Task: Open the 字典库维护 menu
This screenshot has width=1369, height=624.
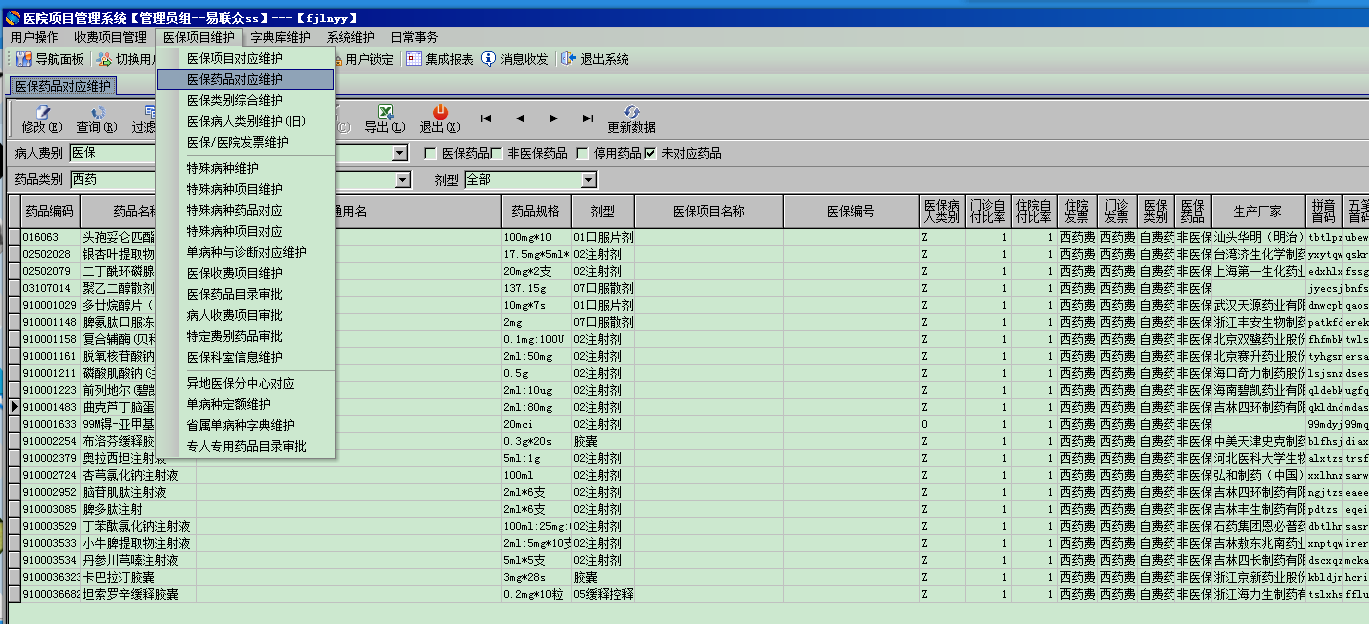Action: [x=281, y=37]
